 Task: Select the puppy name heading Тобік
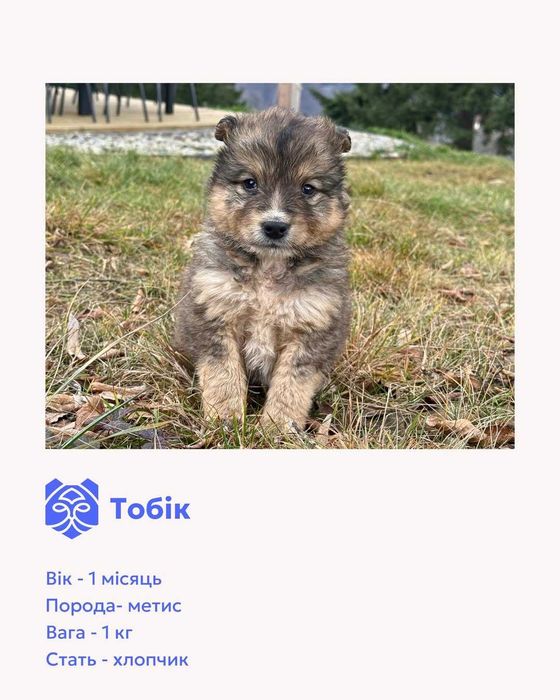pos(150,508)
